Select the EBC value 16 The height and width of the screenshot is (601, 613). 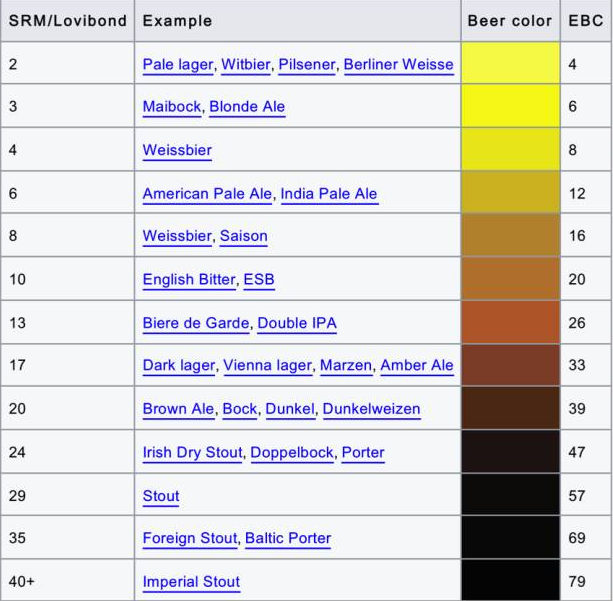577,236
